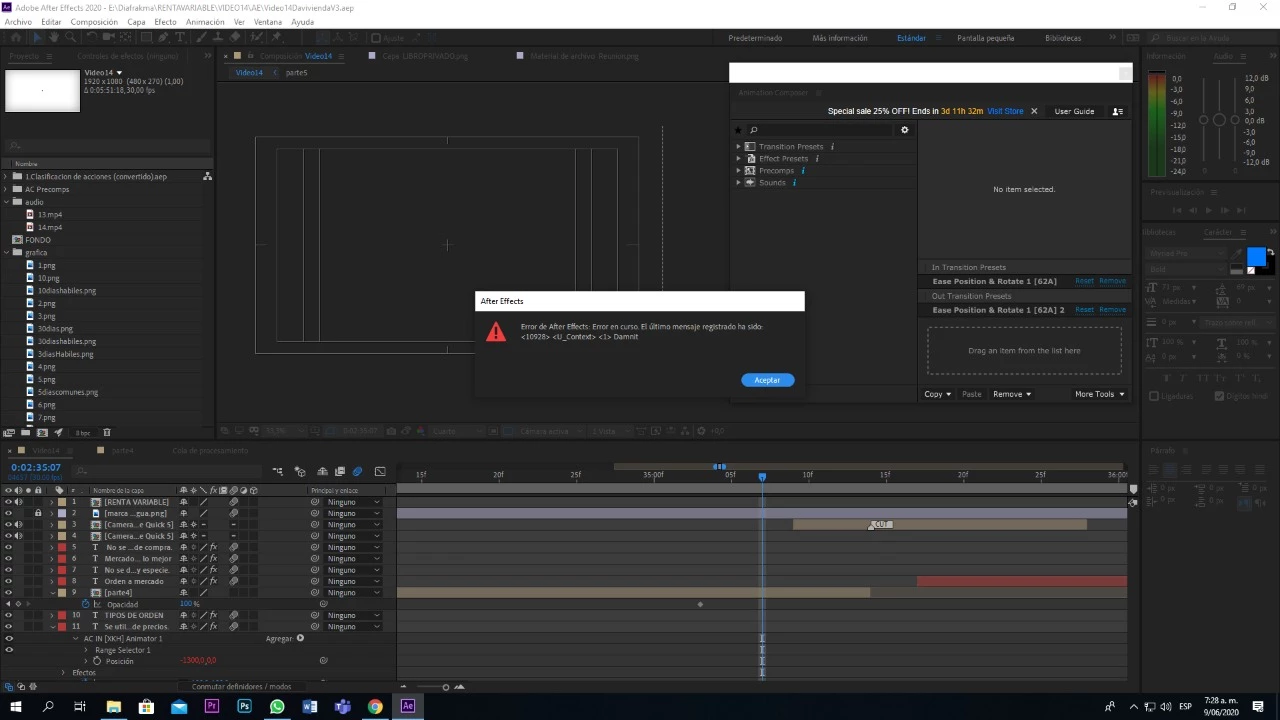
Task: Open the User Guide button
Action: point(1074,111)
